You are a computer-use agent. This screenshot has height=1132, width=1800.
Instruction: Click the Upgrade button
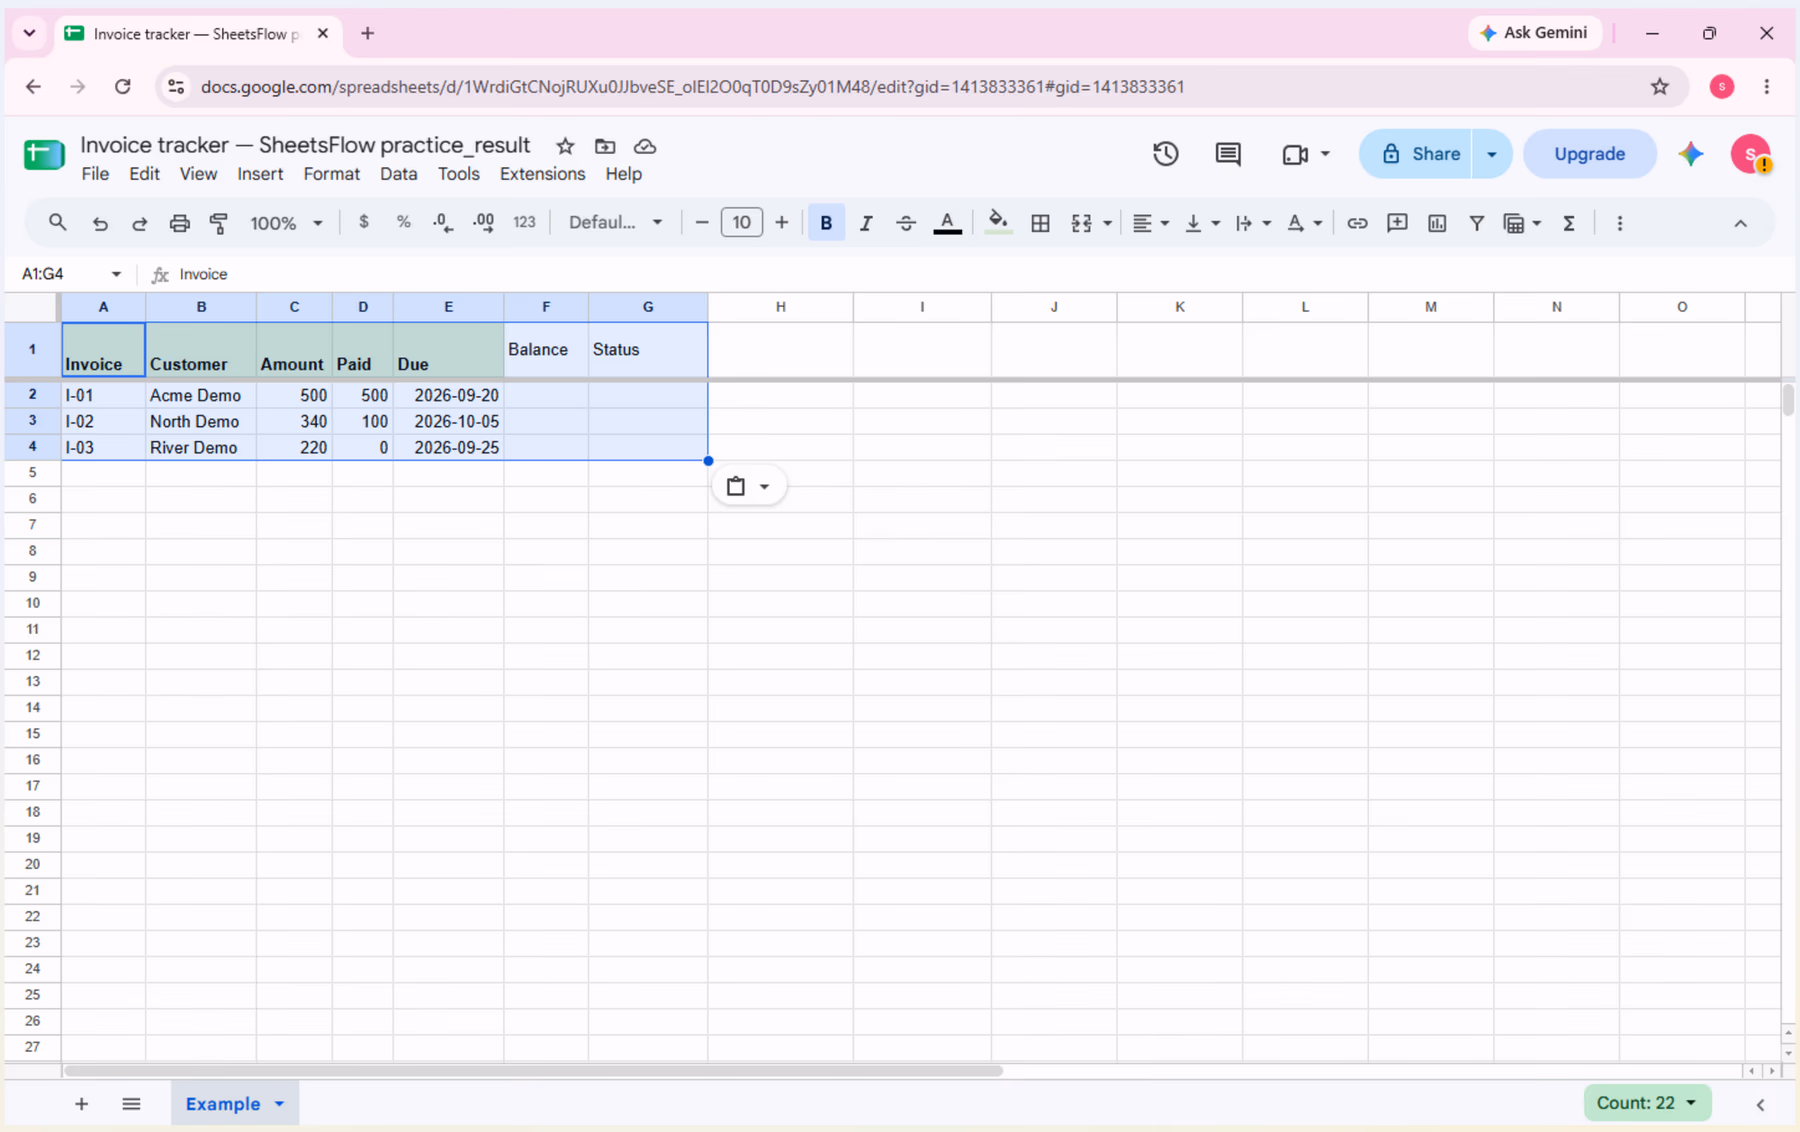[1589, 154]
